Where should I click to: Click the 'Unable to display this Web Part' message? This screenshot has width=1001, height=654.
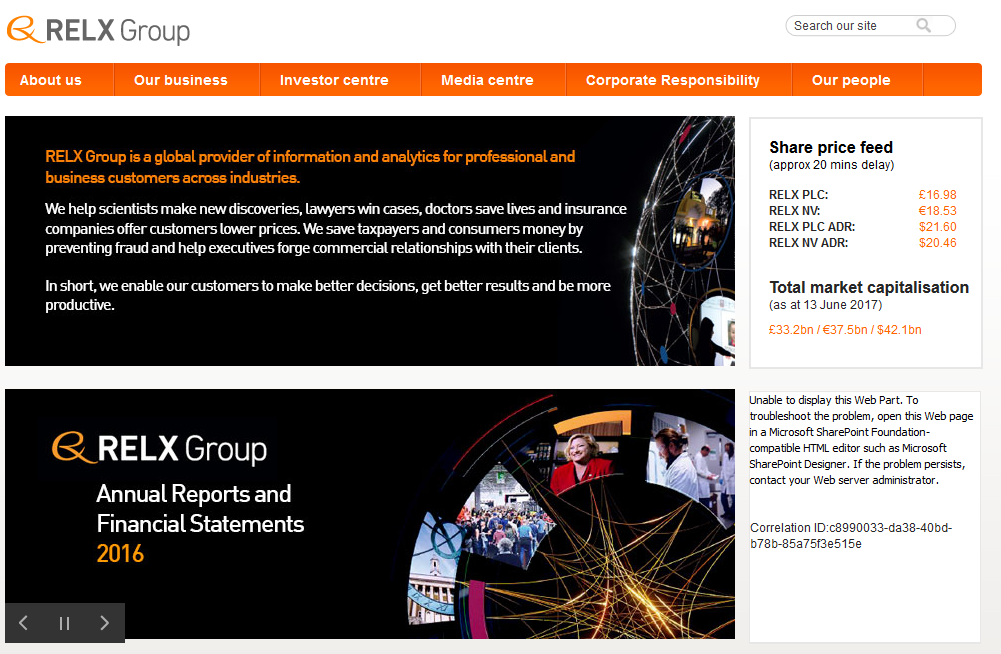[861, 440]
